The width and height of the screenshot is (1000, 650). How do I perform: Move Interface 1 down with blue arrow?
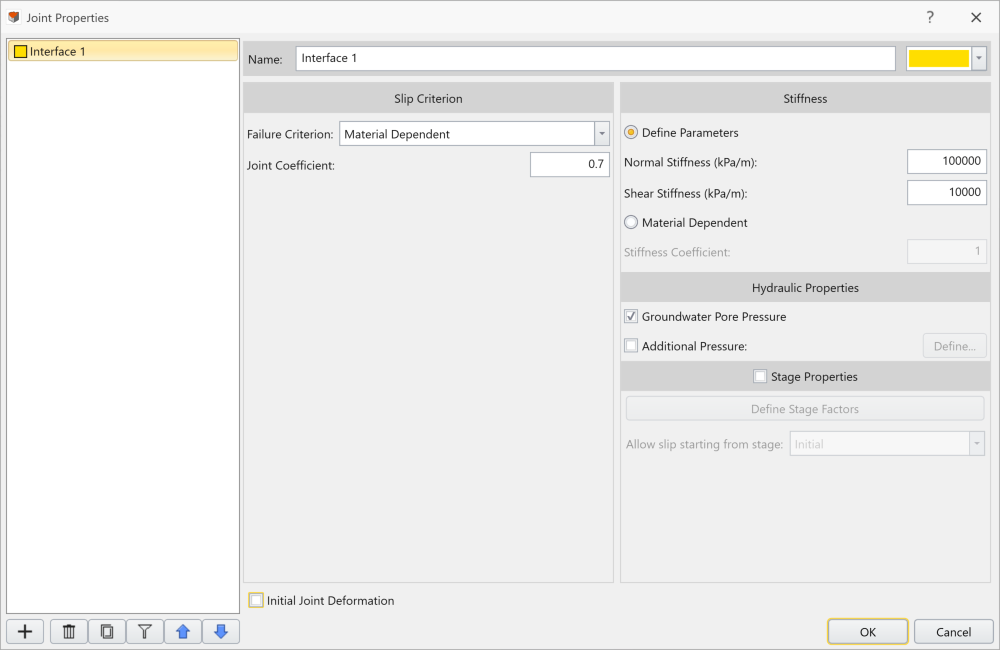coord(221,632)
